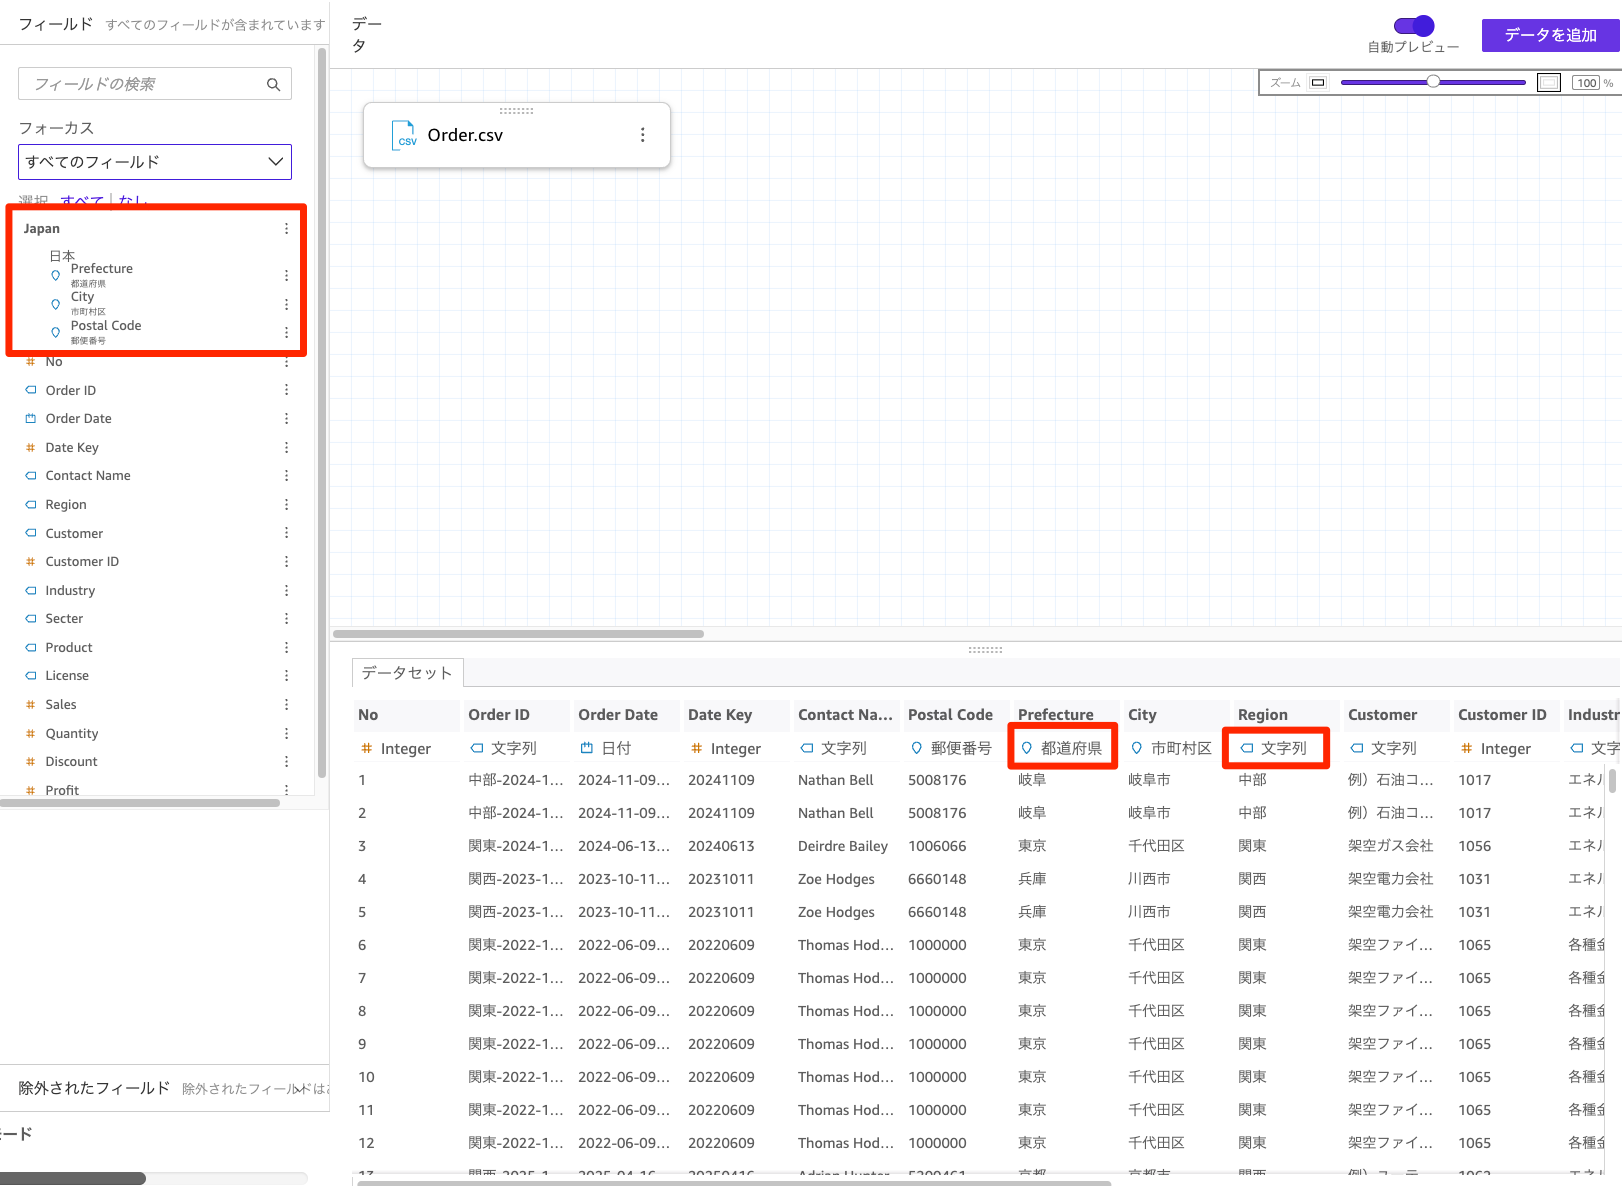Click the geo pin icon beside Prefecture field
Image resolution: width=1622 pixels, height=1186 pixels.
55,275
